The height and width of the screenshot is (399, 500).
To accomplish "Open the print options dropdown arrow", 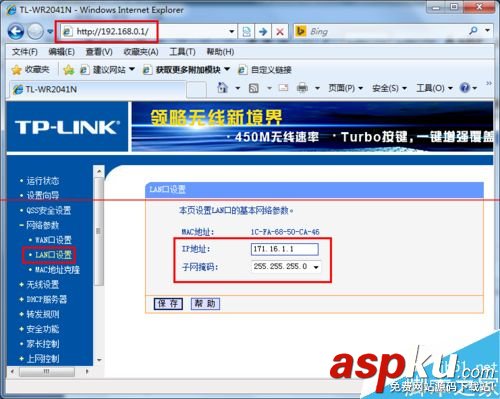I will [317, 88].
